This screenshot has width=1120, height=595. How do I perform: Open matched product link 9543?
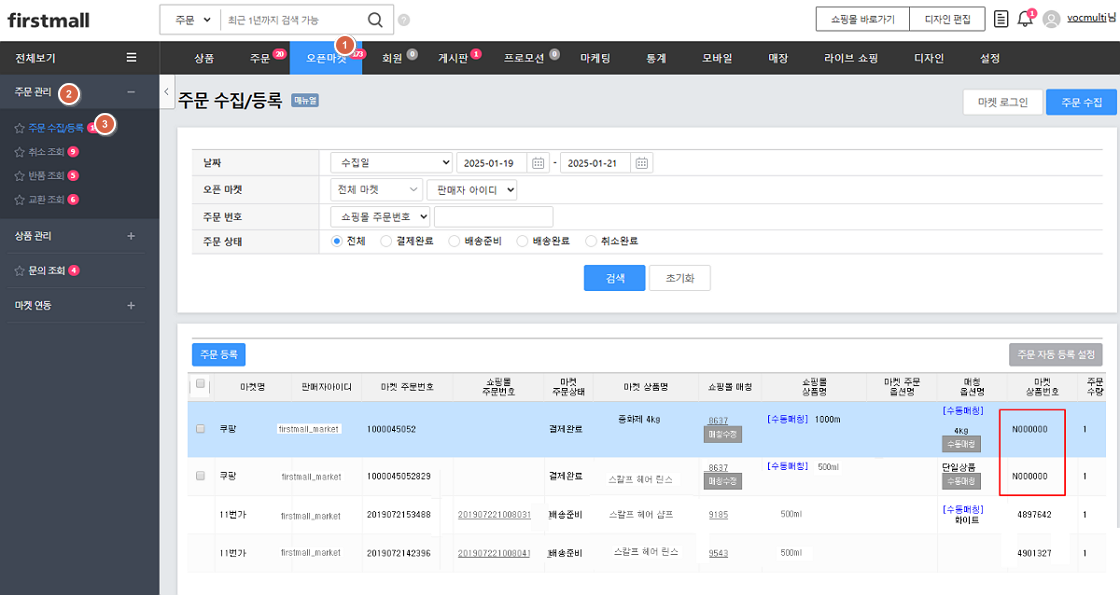[719, 553]
